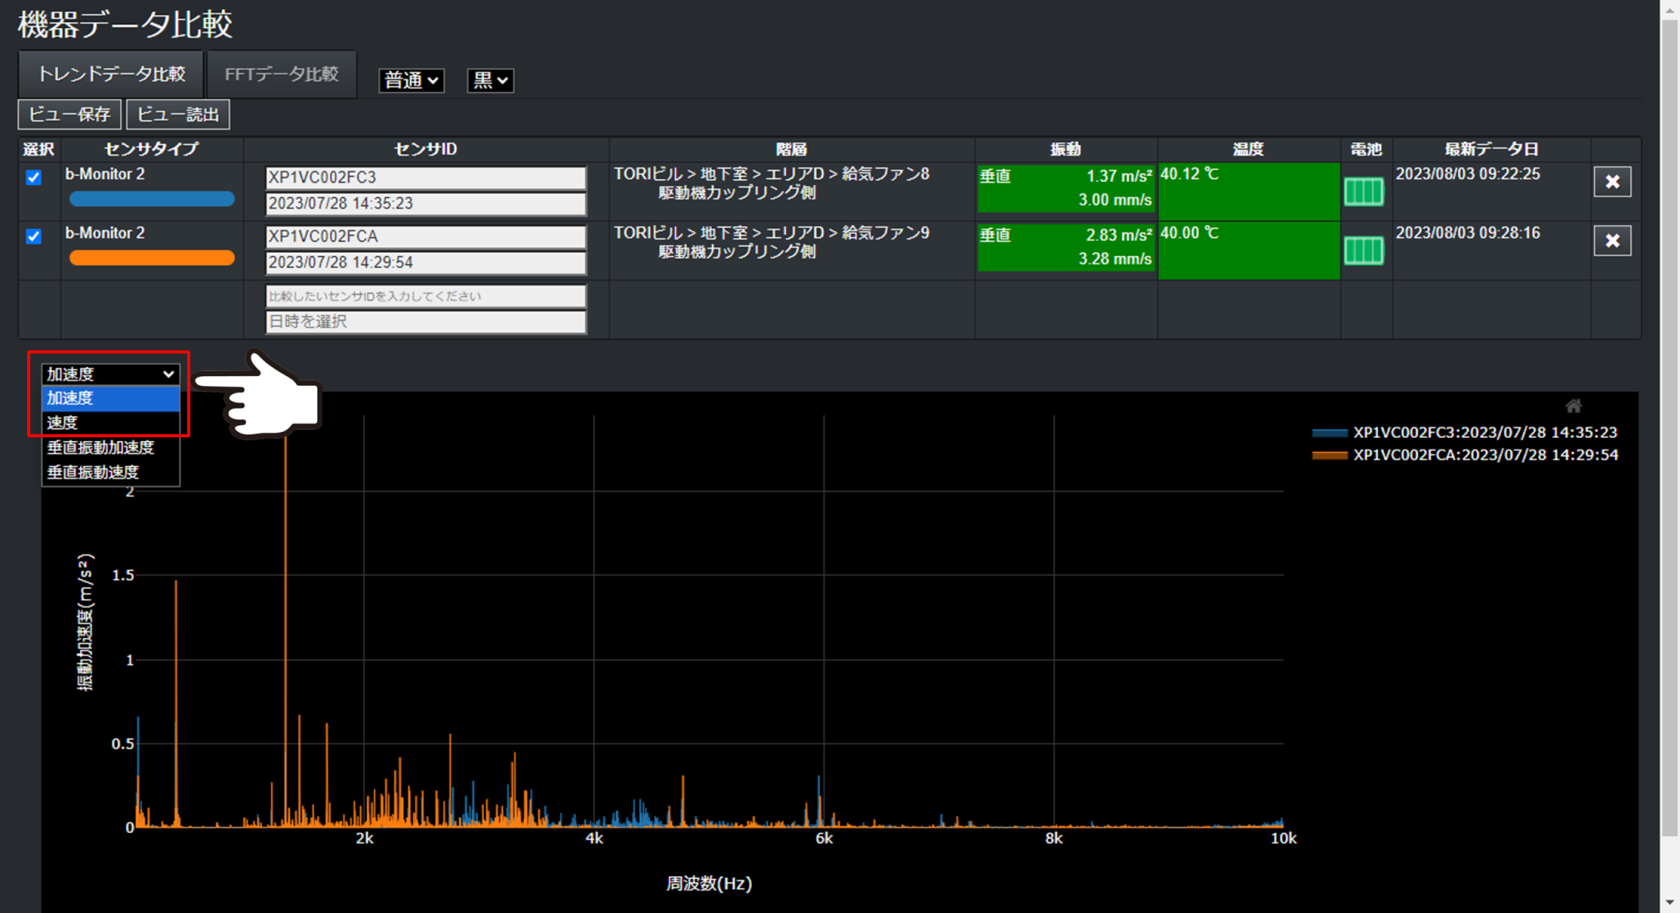Click latest data date 2023/08/03 09:28:16
This screenshot has width=1680, height=913.
click(1468, 233)
